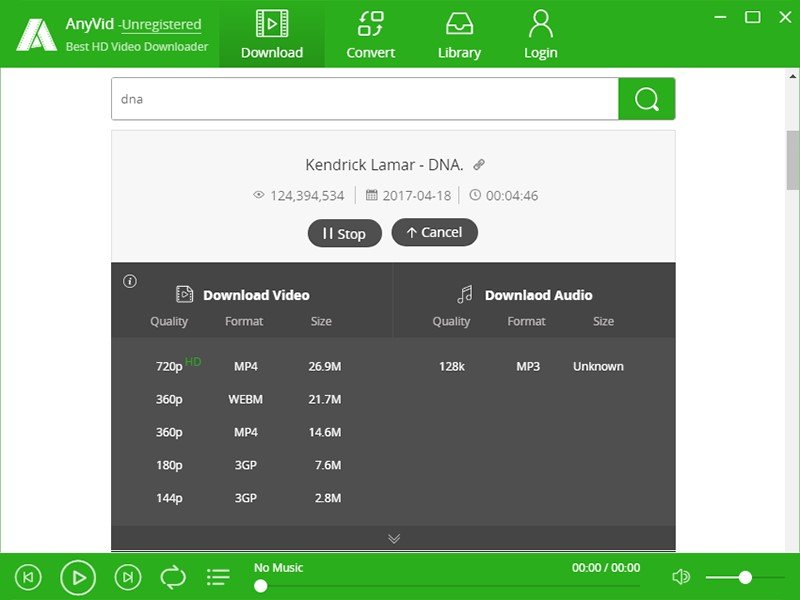Image resolution: width=800 pixels, height=600 pixels.
Task: Adjust the volume slider handle
Action: pos(745,577)
